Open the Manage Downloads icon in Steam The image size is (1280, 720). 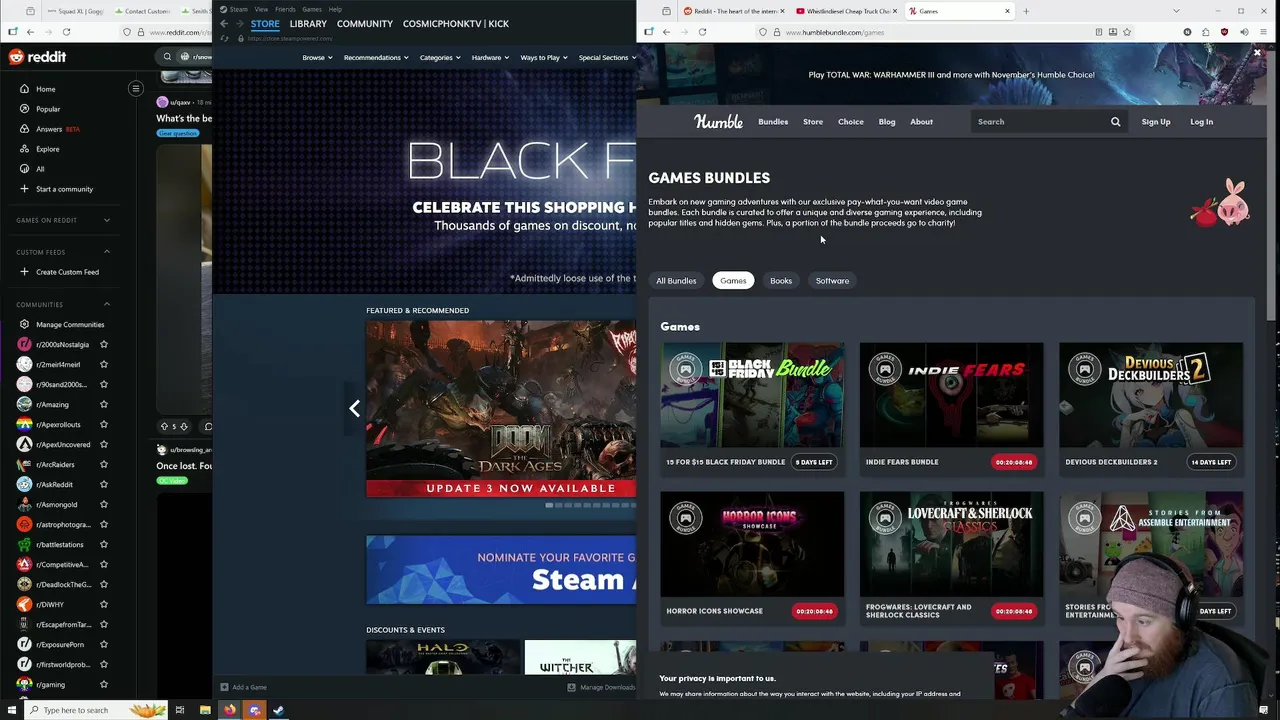pyautogui.click(x=571, y=687)
